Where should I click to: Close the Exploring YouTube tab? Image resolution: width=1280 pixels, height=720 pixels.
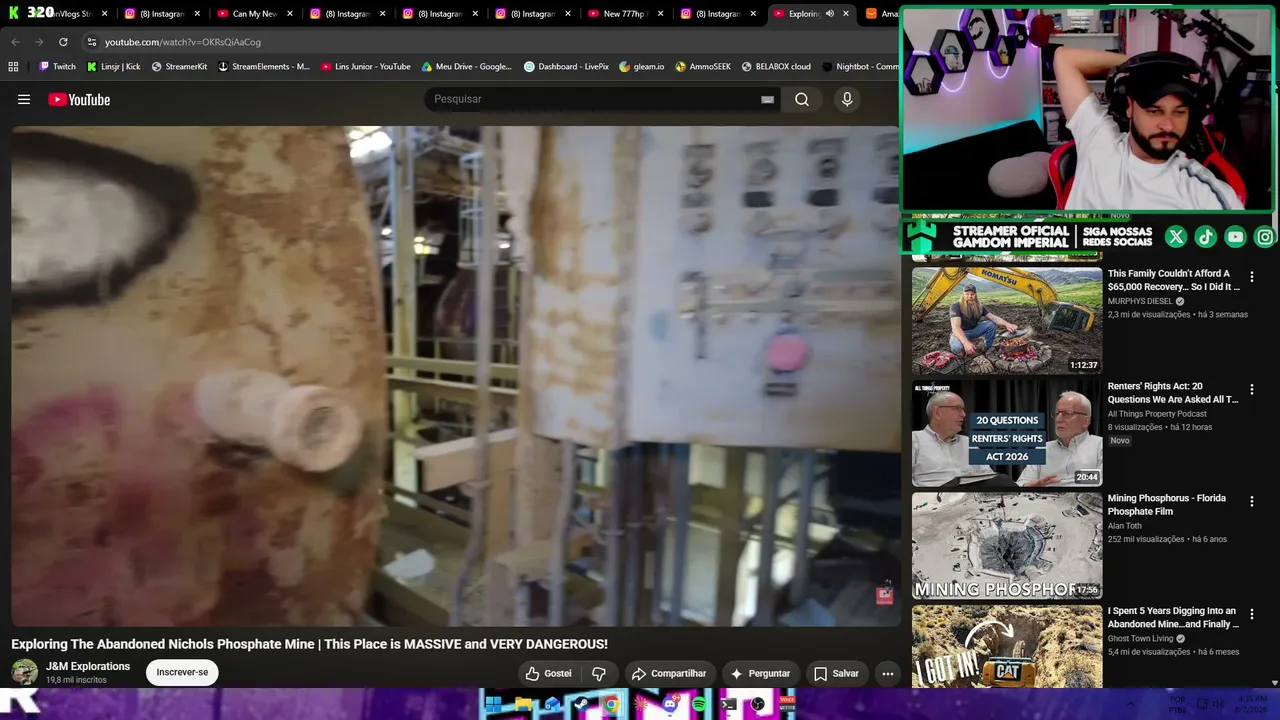pos(846,14)
